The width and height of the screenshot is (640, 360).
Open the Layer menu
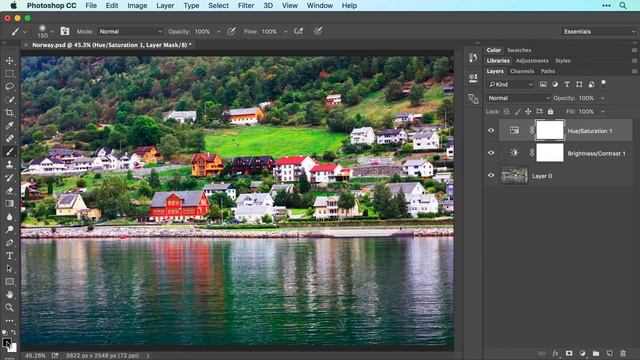click(x=165, y=5)
